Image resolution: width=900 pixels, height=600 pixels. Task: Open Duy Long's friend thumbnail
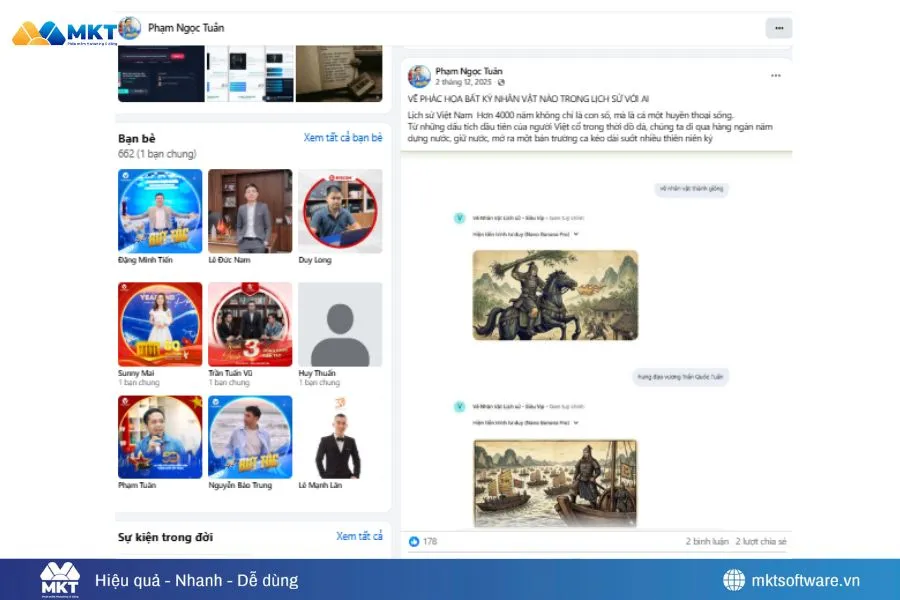pyautogui.click(x=339, y=211)
